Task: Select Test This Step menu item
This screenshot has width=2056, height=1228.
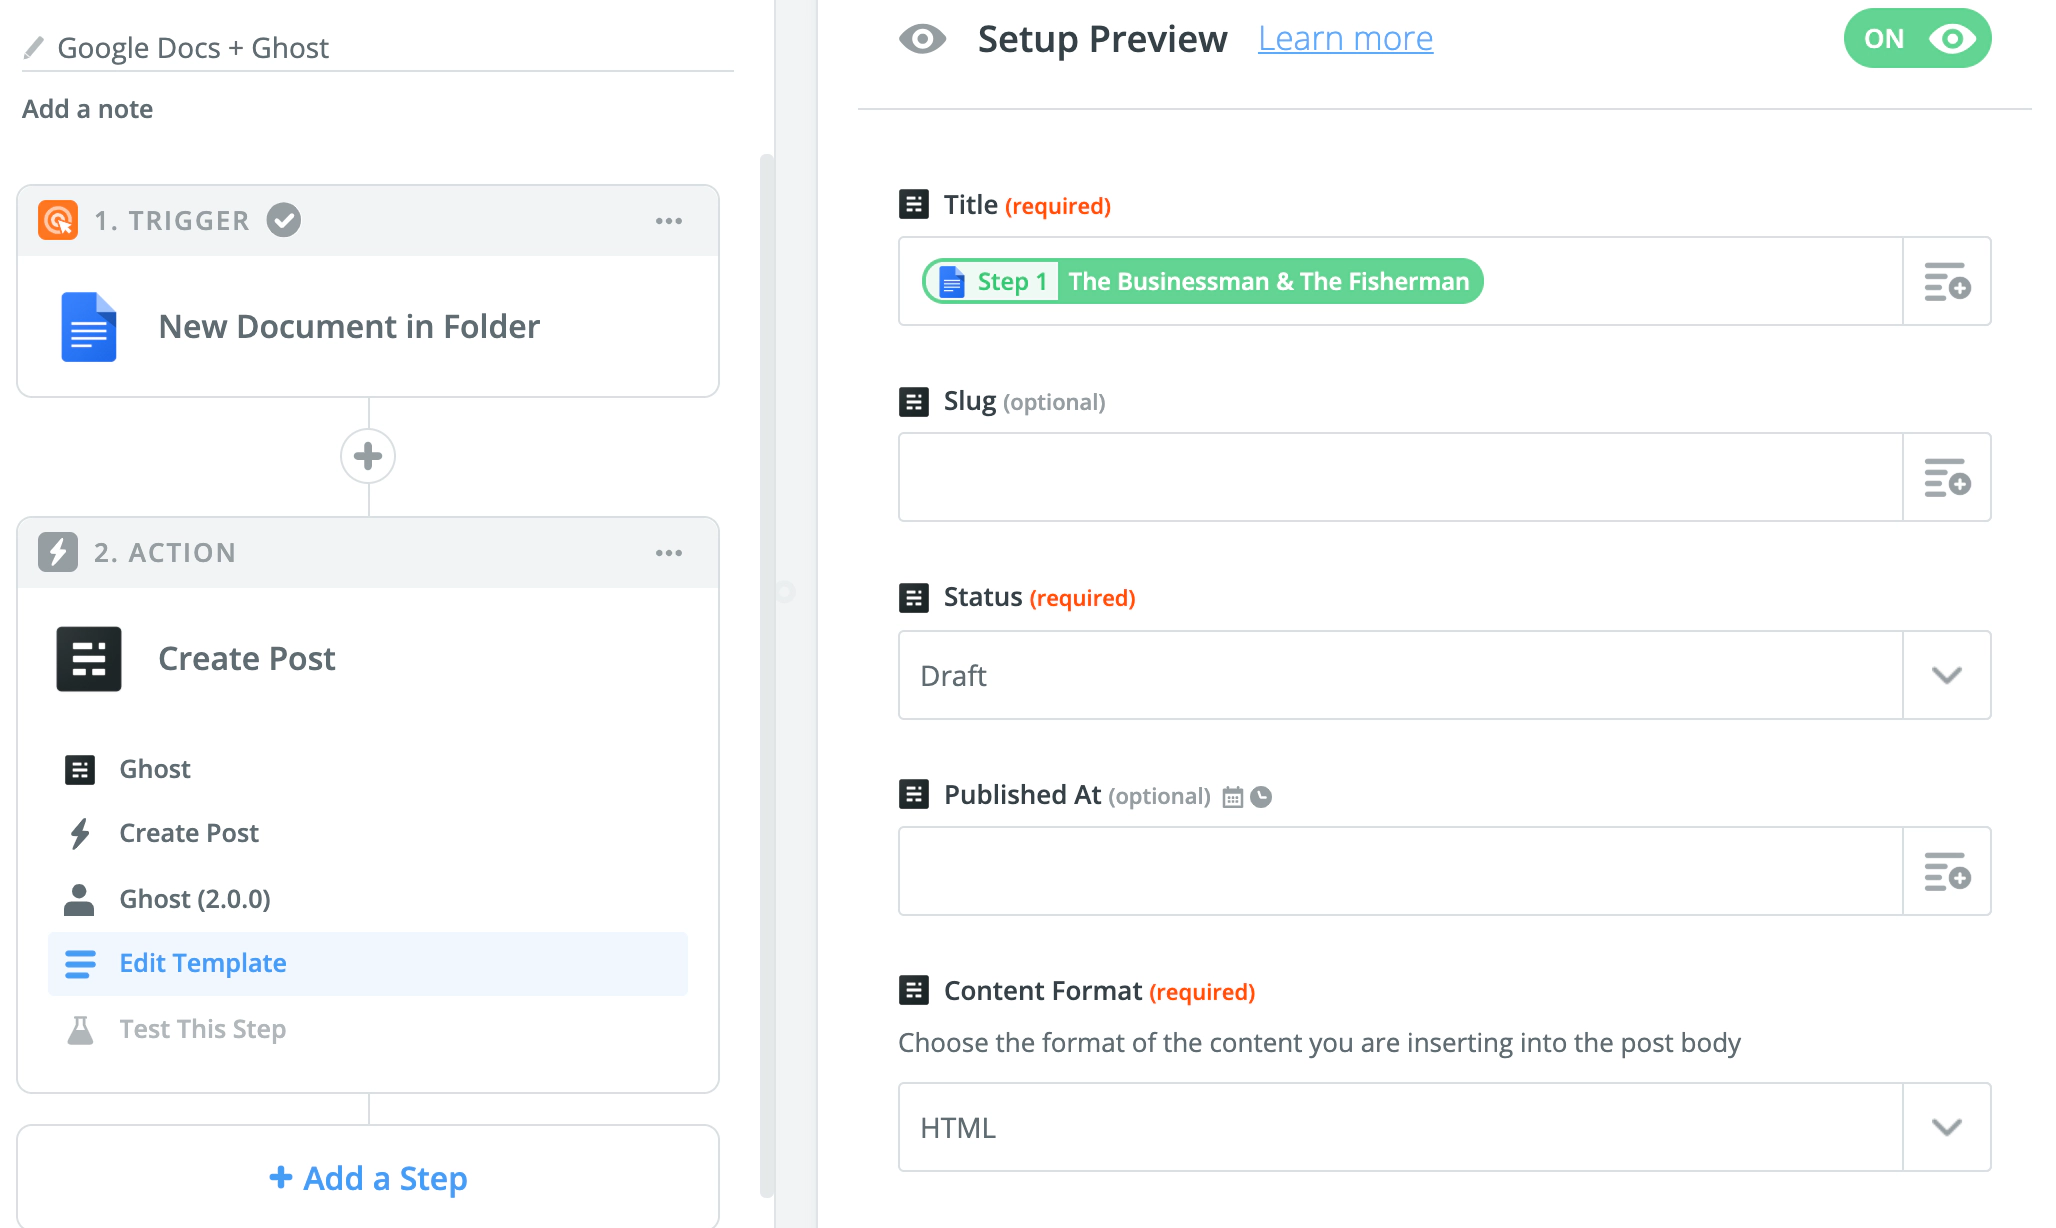Action: pos(202,1029)
